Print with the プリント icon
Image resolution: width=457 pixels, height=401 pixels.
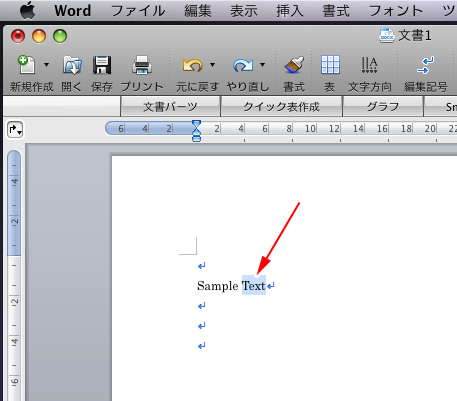[142, 65]
